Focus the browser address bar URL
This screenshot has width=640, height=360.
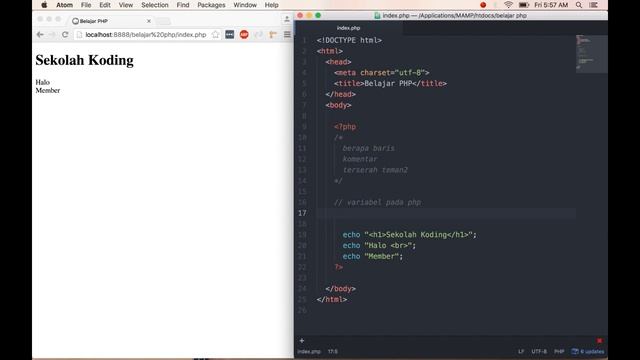pyautogui.click(x=146, y=35)
